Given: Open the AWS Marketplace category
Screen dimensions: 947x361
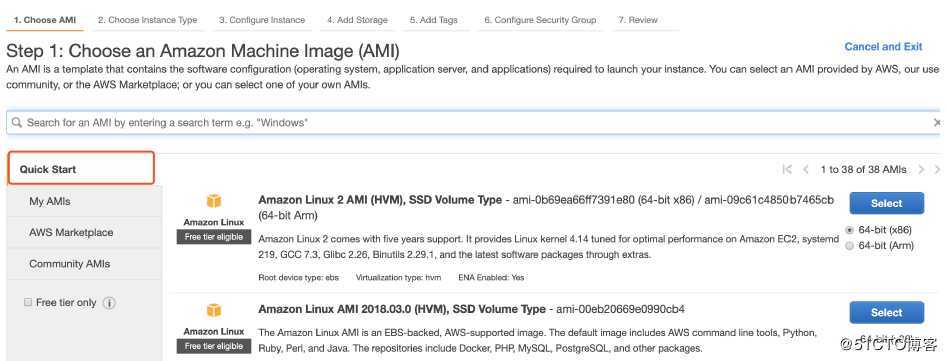Looking at the screenshot, I should 85,232.
